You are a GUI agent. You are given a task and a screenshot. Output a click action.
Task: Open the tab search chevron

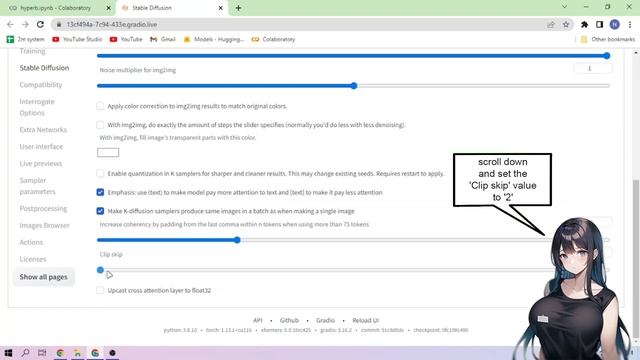pos(564,7)
